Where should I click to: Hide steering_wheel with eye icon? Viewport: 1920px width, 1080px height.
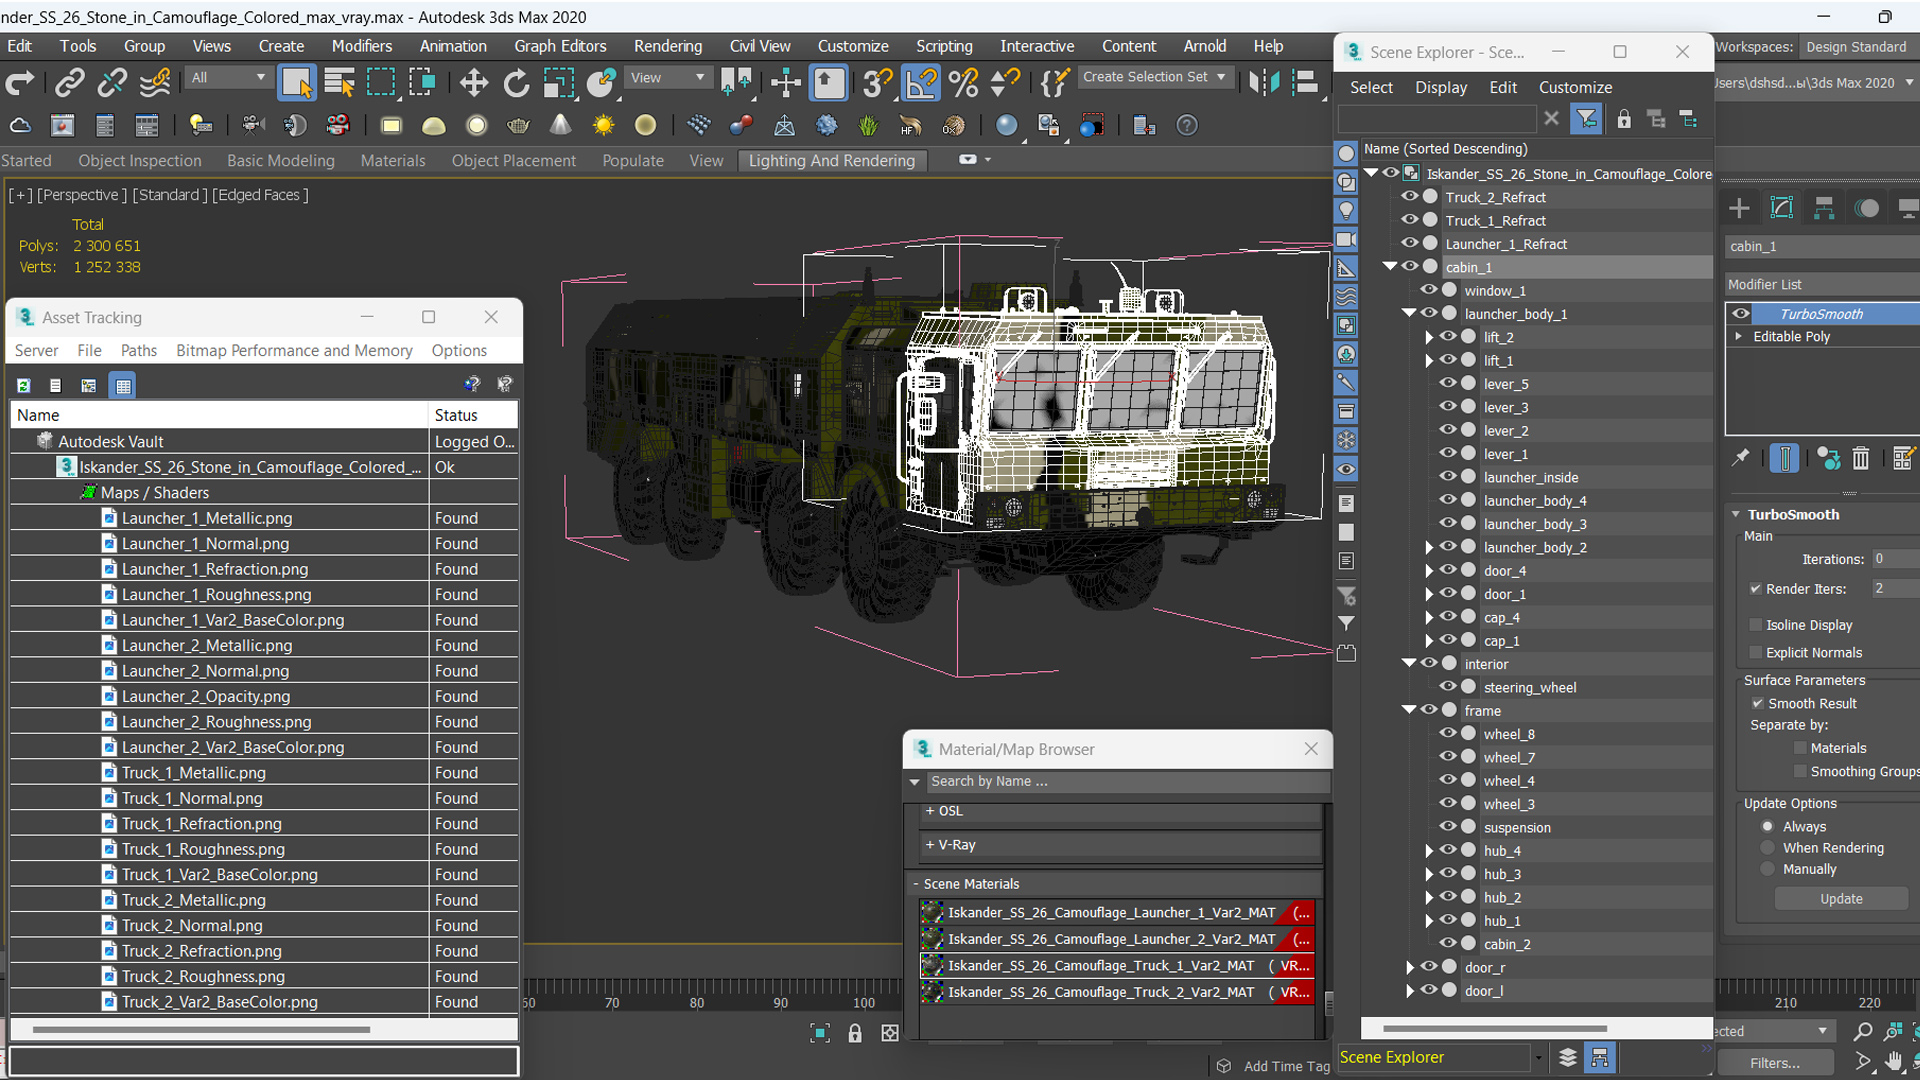pos(1448,687)
